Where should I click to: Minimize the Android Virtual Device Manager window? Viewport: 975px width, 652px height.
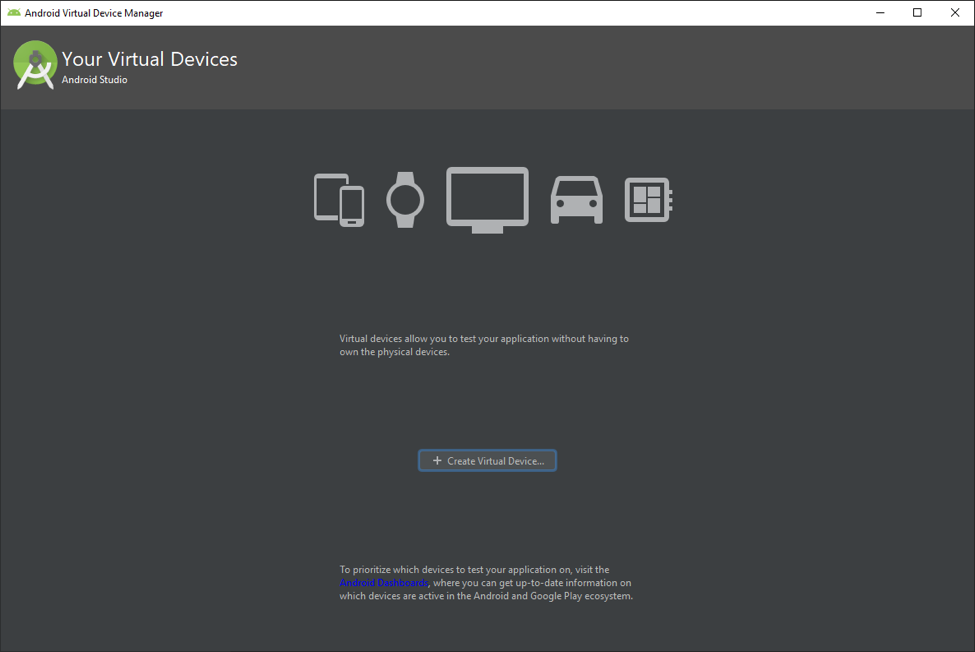click(x=880, y=12)
